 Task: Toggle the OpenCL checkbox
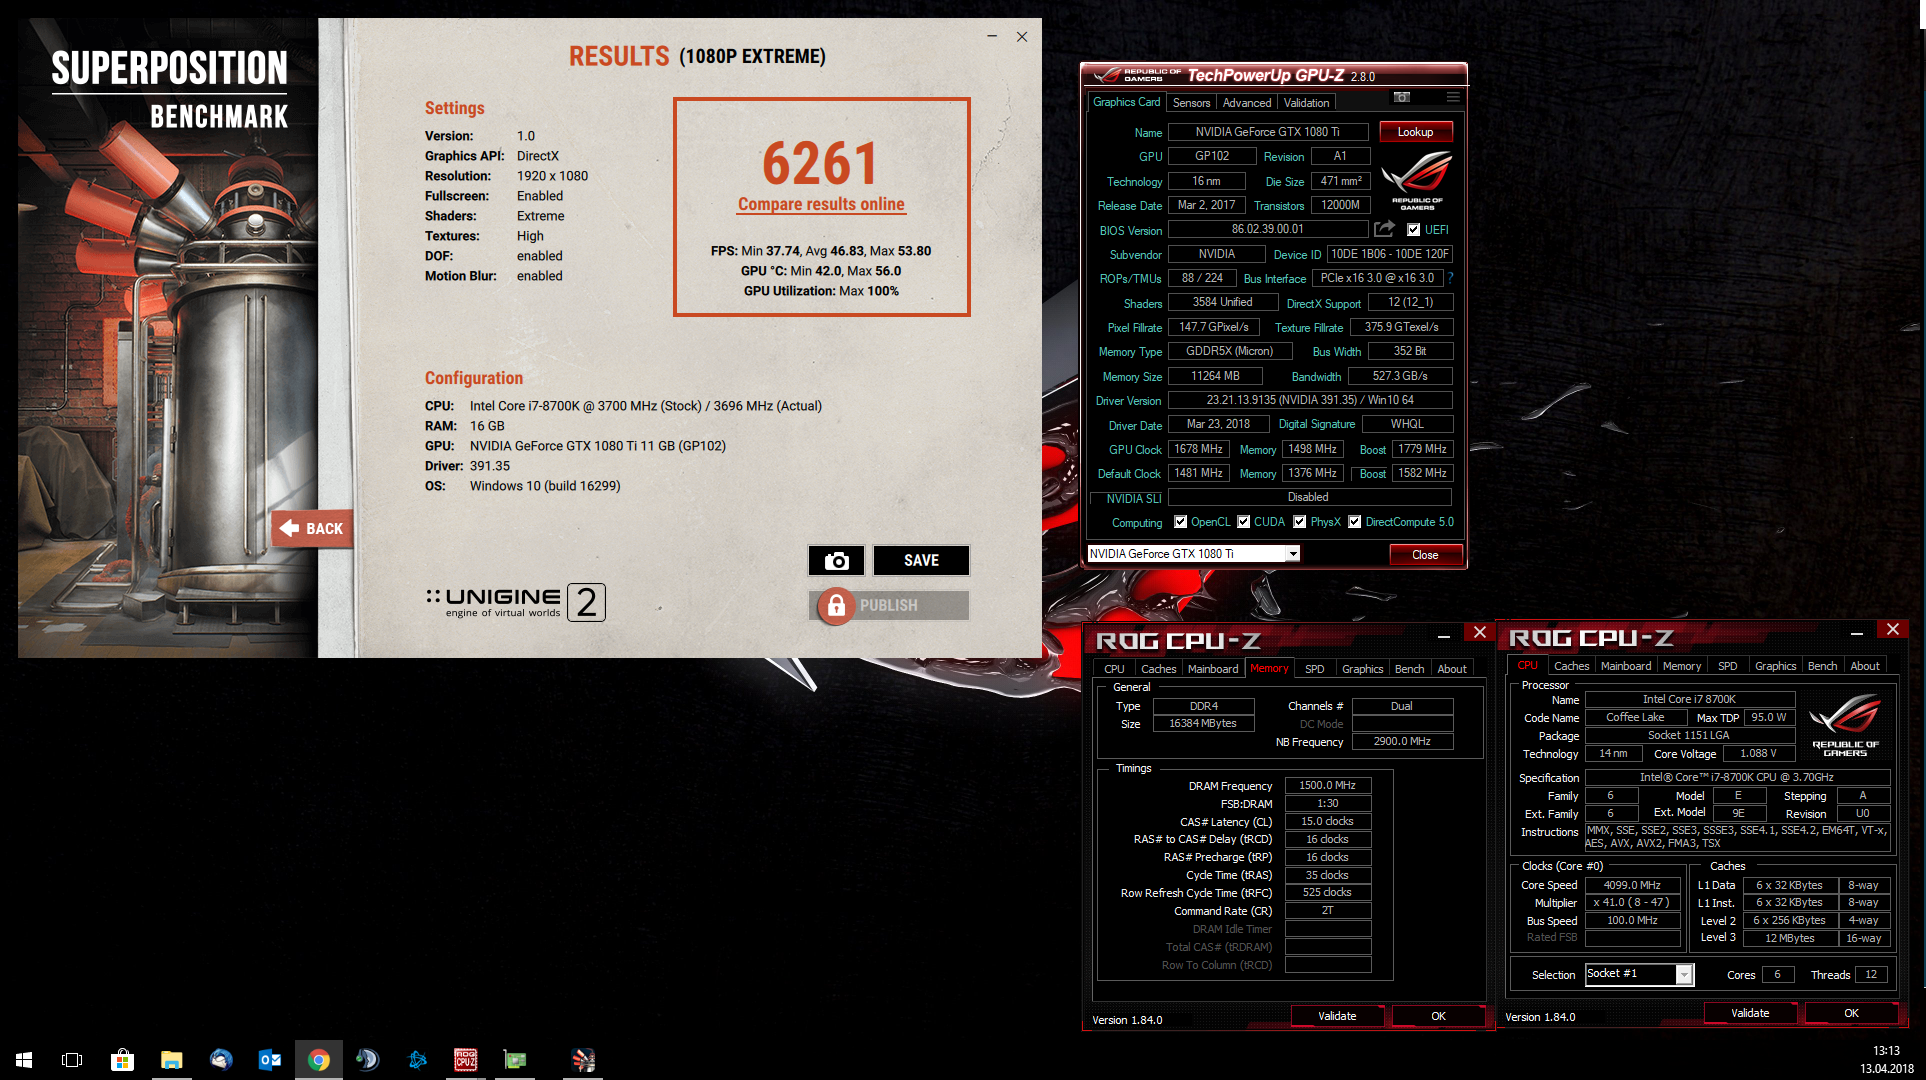[x=1180, y=522]
